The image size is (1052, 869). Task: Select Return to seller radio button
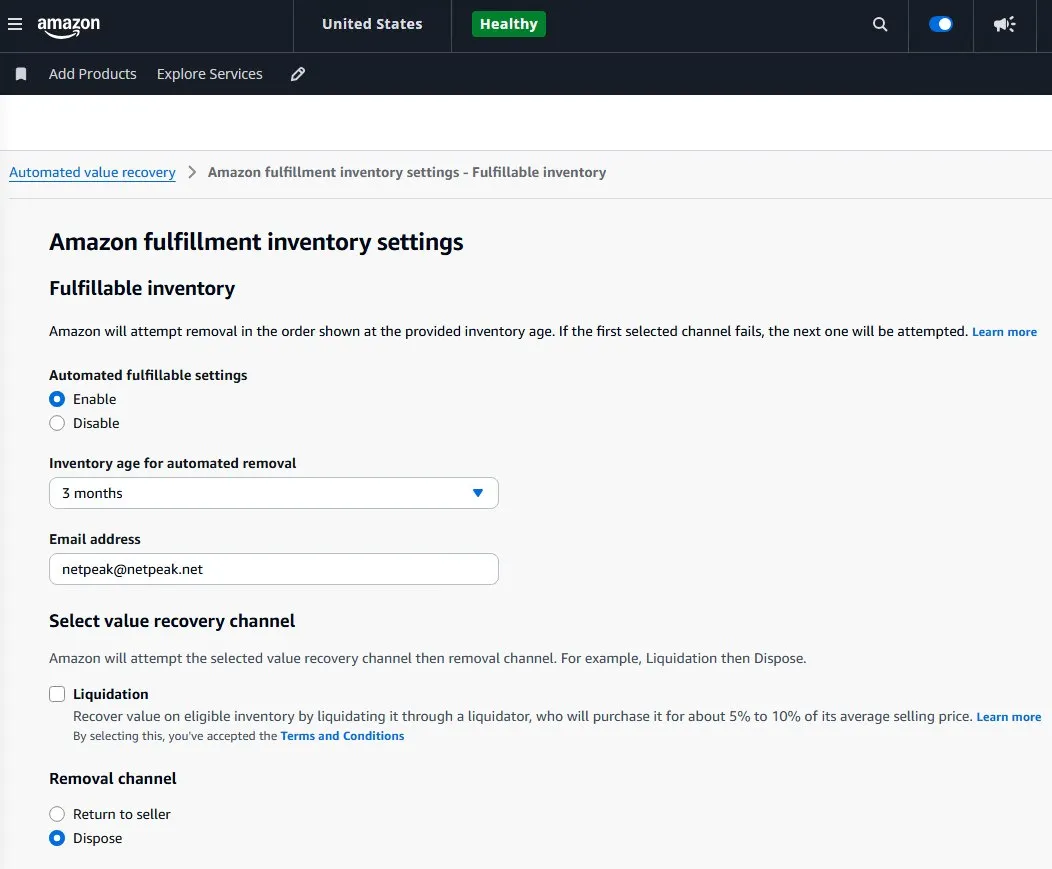[x=57, y=814]
